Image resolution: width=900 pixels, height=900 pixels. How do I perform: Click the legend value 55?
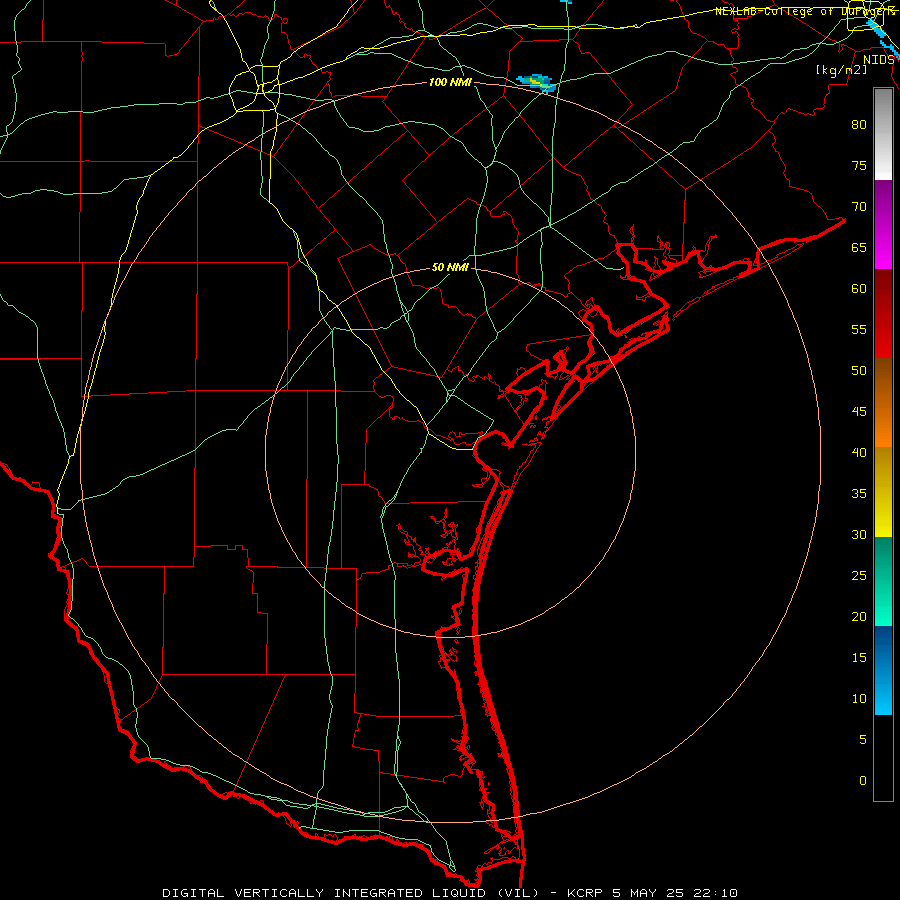click(859, 329)
